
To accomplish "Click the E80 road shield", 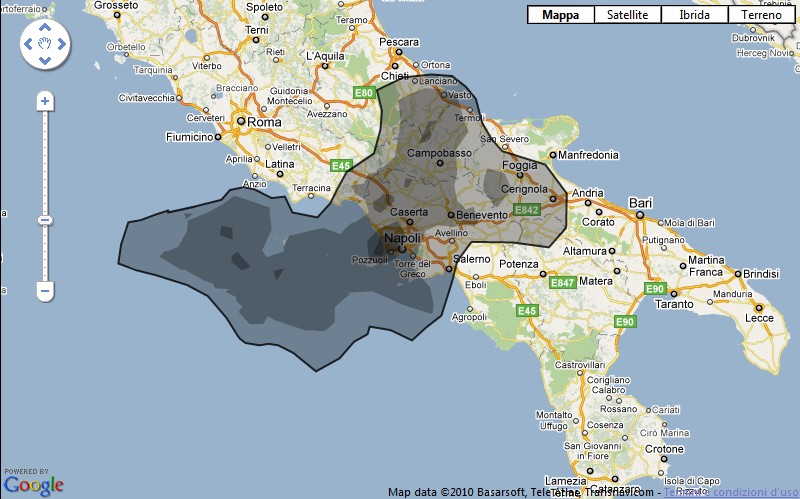I will pos(364,93).
